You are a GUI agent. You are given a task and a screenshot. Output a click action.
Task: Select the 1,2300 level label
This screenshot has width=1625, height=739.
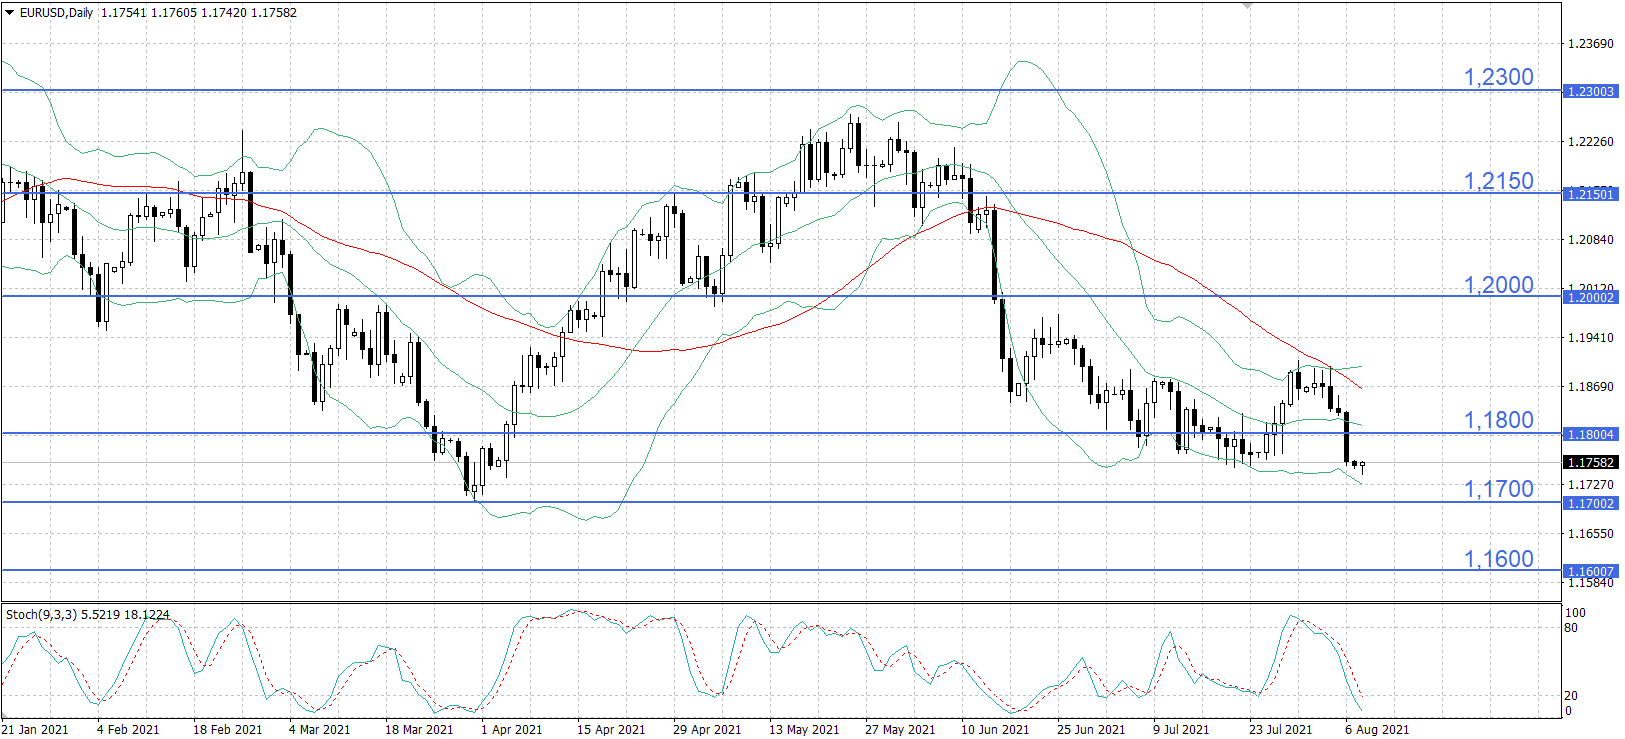point(1498,77)
